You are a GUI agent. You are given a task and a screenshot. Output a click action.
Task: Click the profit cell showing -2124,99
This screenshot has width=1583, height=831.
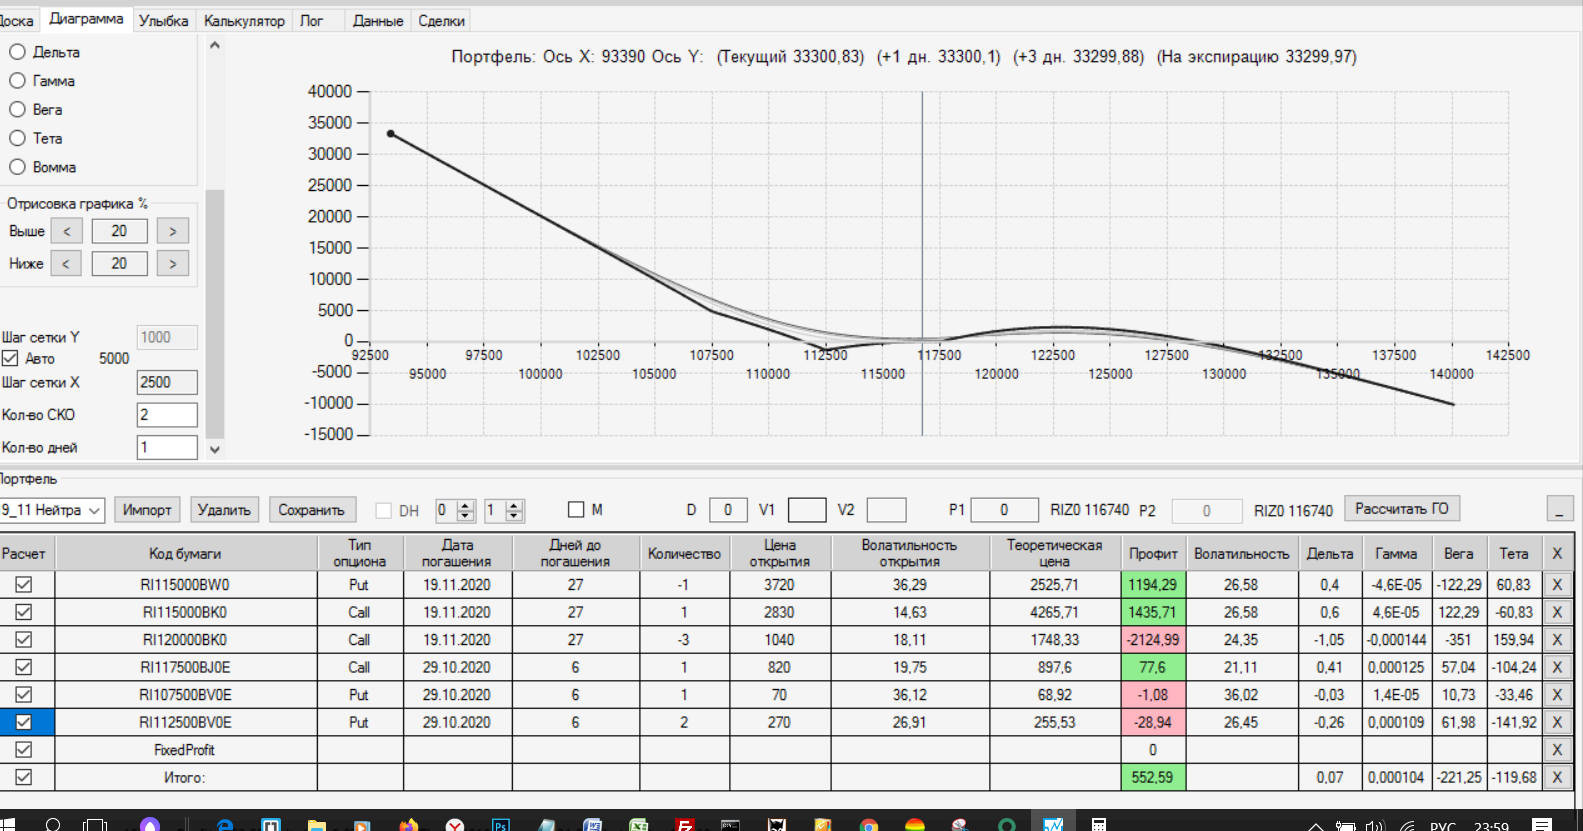[x=1153, y=640]
